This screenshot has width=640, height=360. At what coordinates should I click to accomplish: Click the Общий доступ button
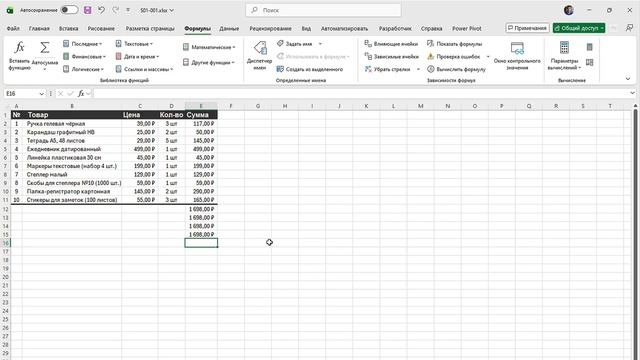click(579, 28)
